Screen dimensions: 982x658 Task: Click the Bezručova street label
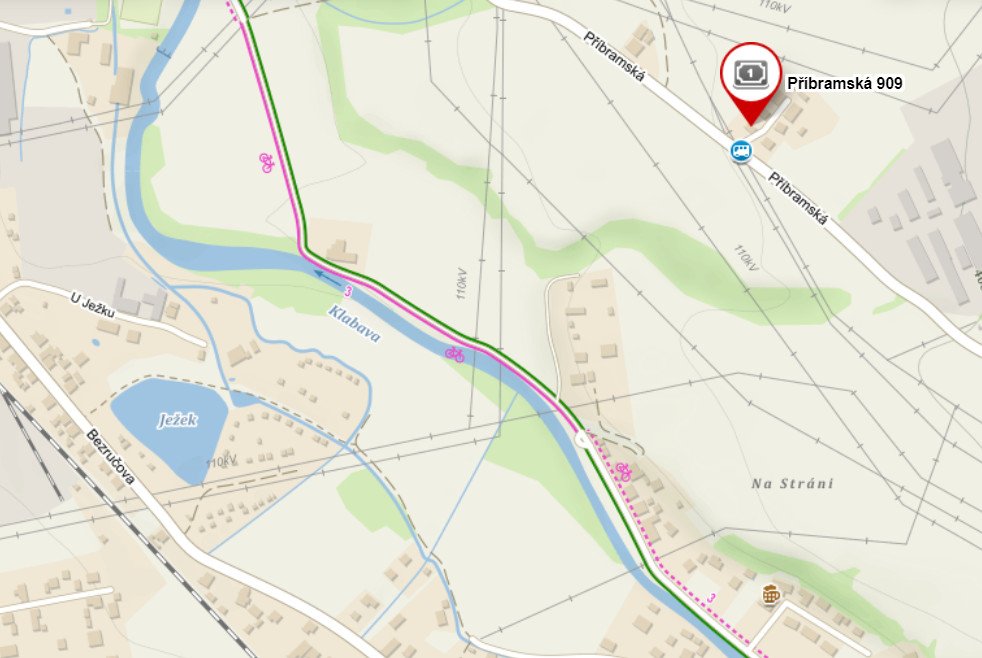point(110,457)
